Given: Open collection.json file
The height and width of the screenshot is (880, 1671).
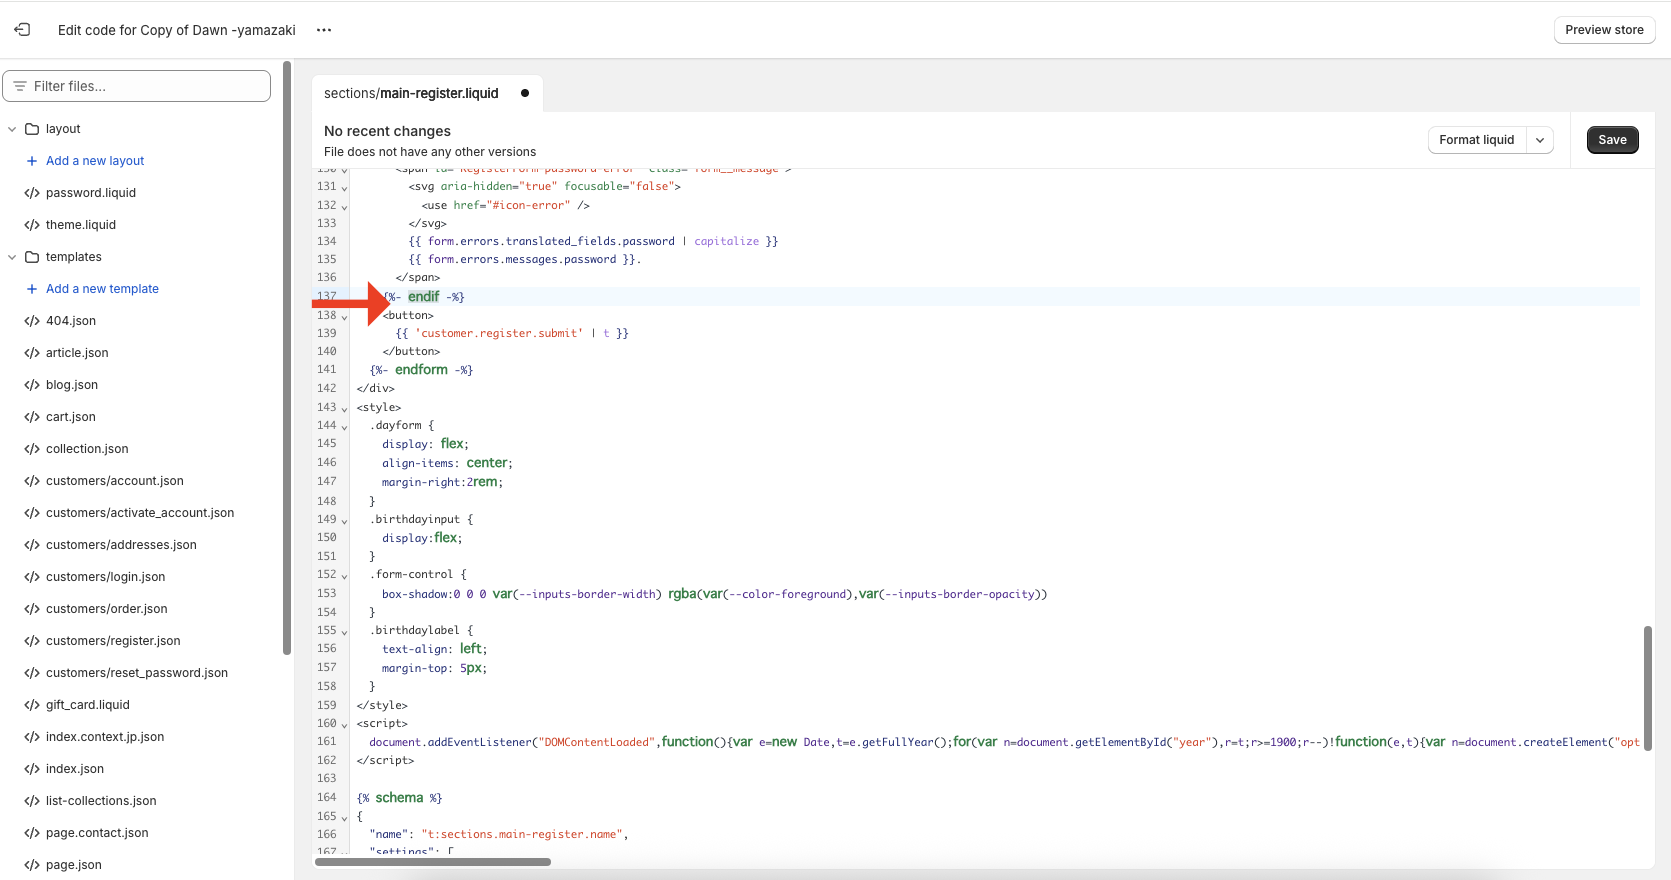Looking at the screenshot, I should click(87, 449).
